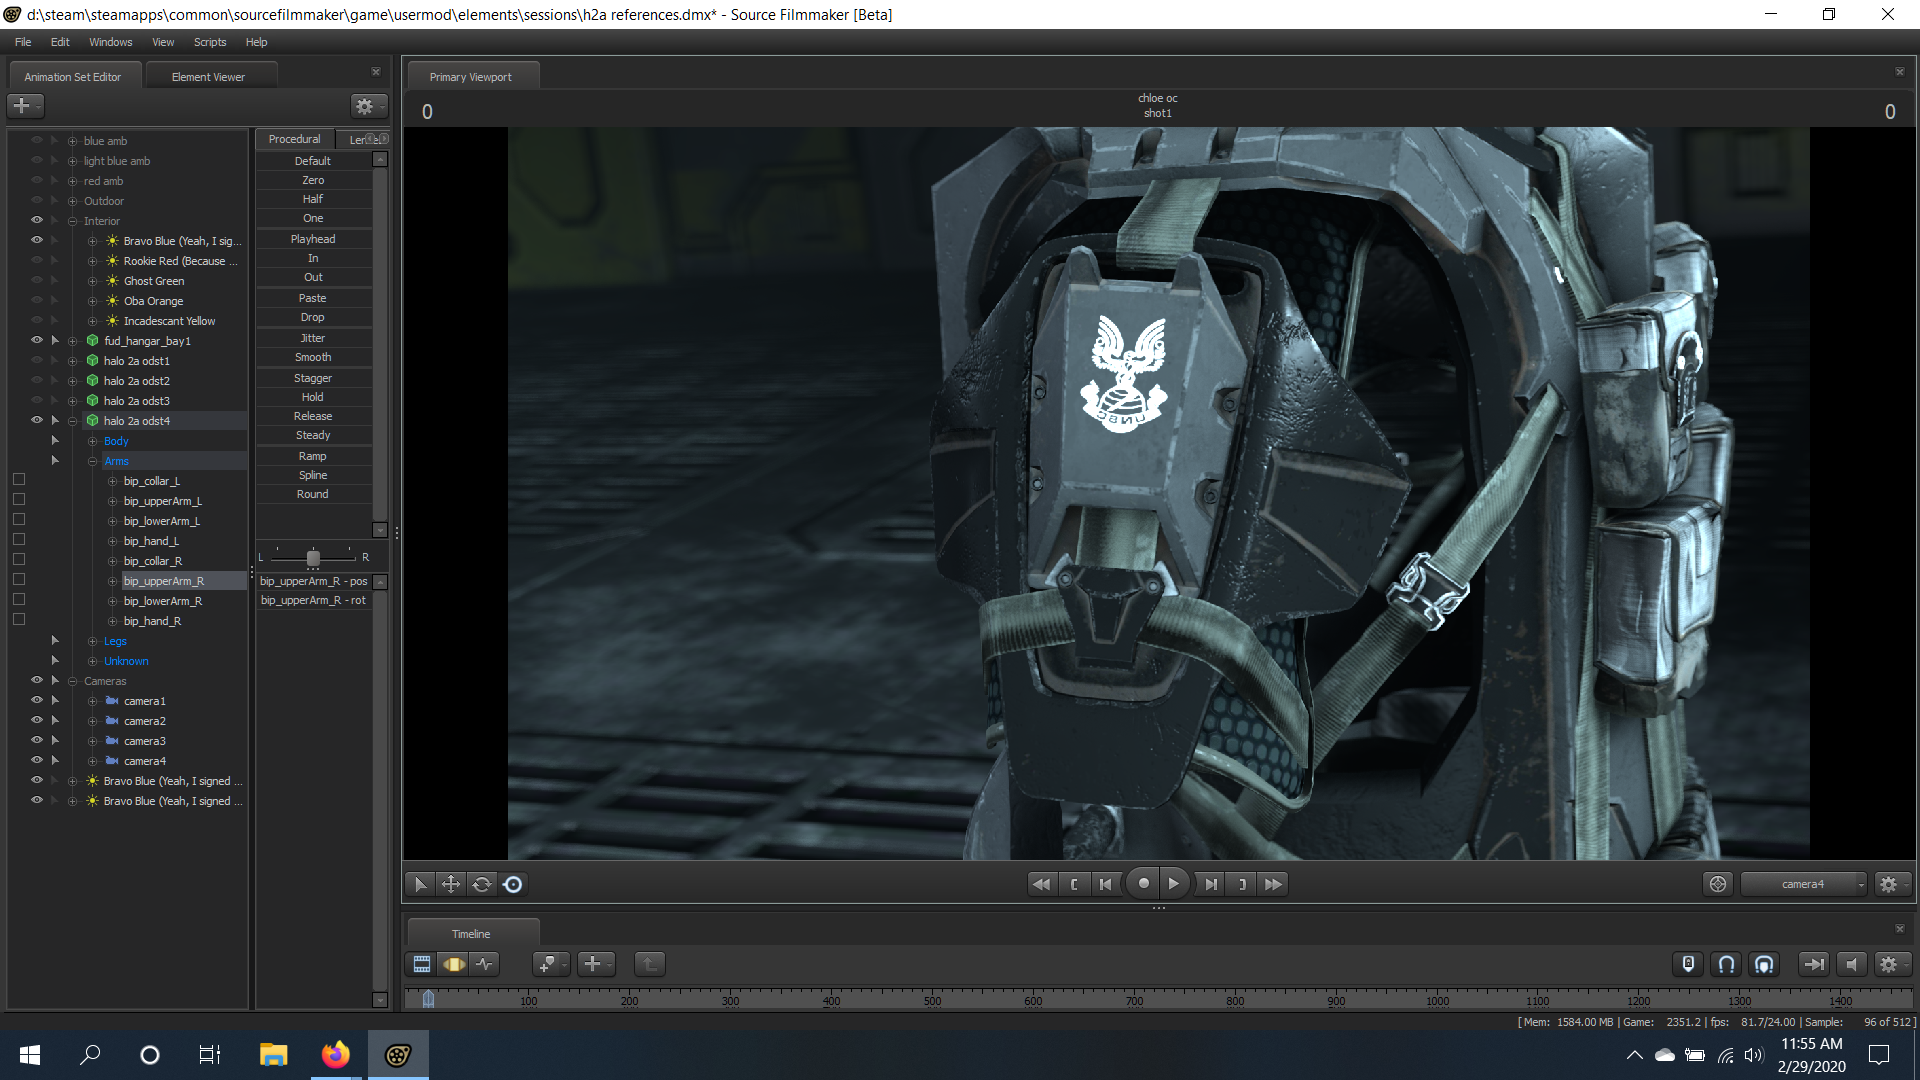The width and height of the screenshot is (1920, 1080).
Task: Rewind playback with double left arrows
Action: coord(1041,884)
